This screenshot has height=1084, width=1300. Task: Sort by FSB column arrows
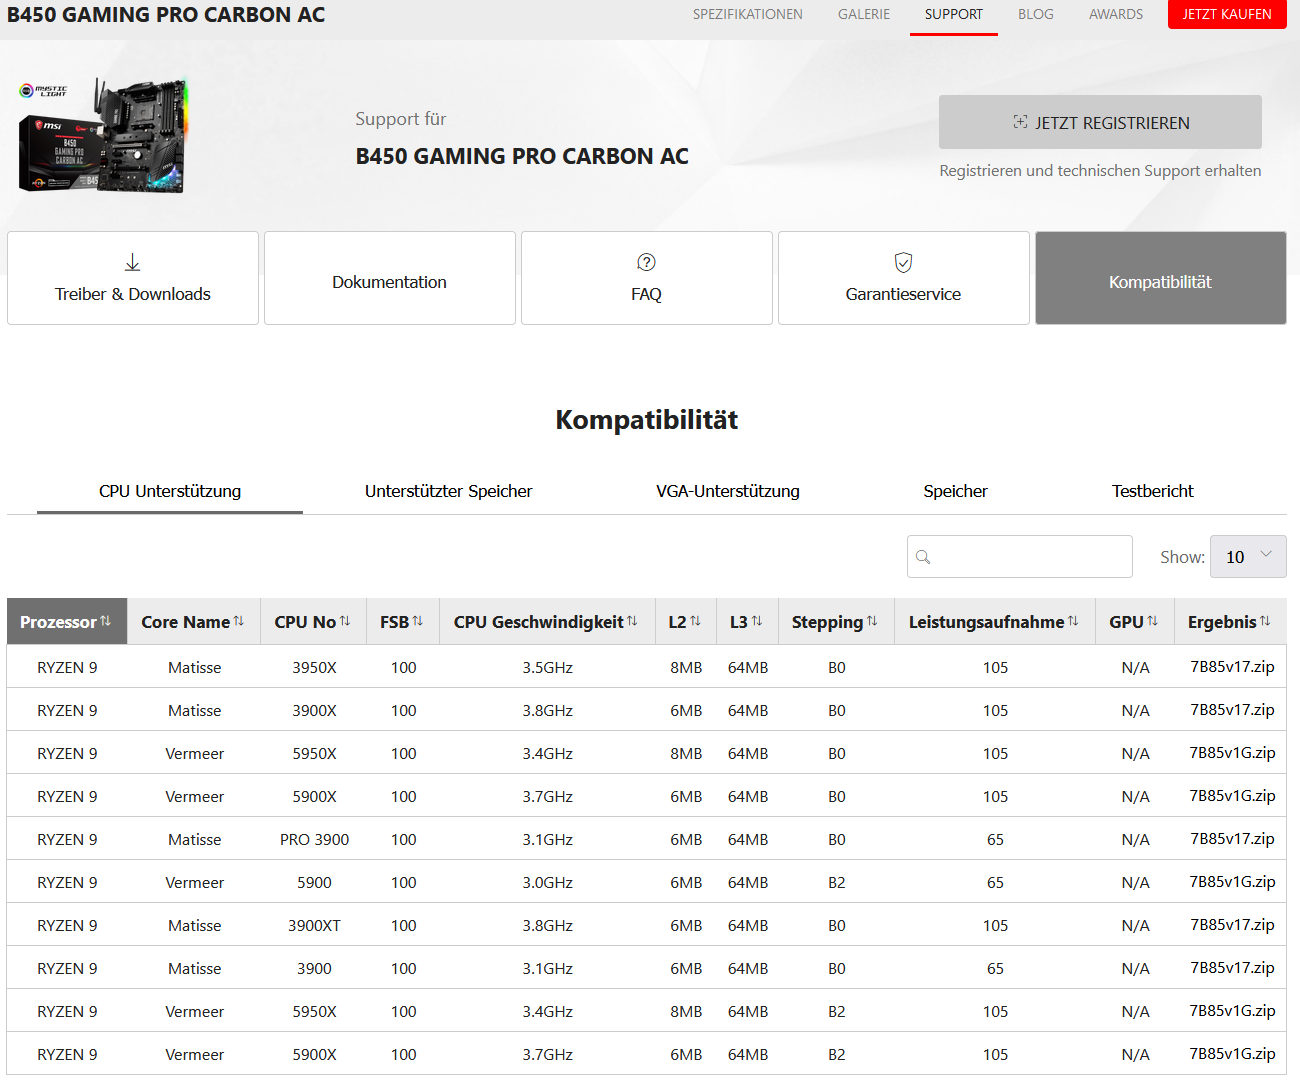click(x=417, y=621)
